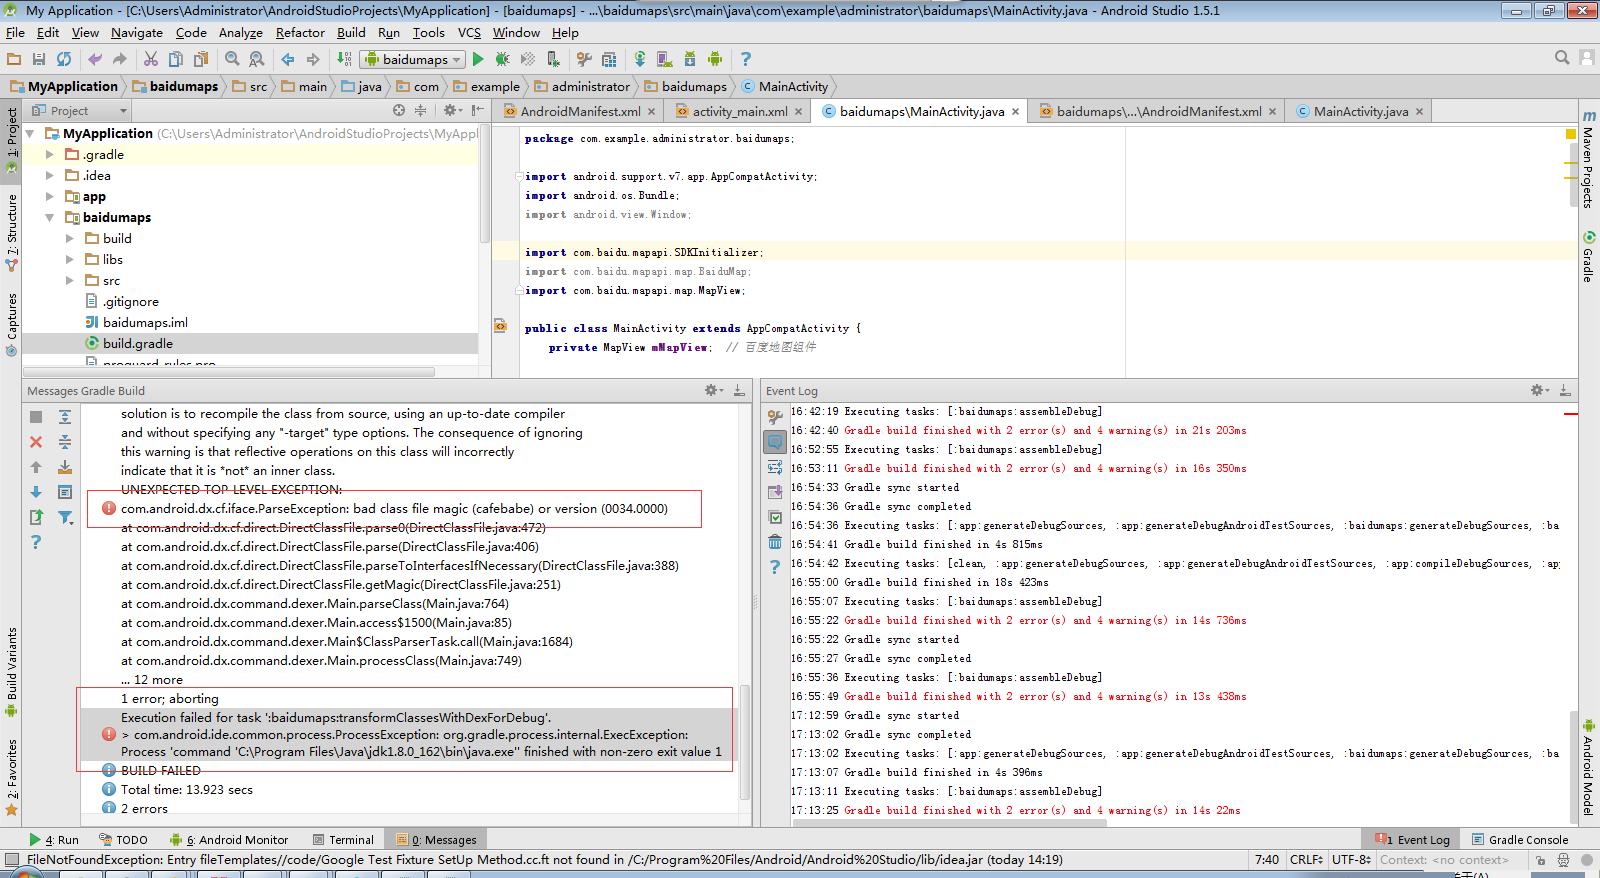Click the Undo arrow icon
This screenshot has height=878, width=1600.
pyautogui.click(x=95, y=59)
